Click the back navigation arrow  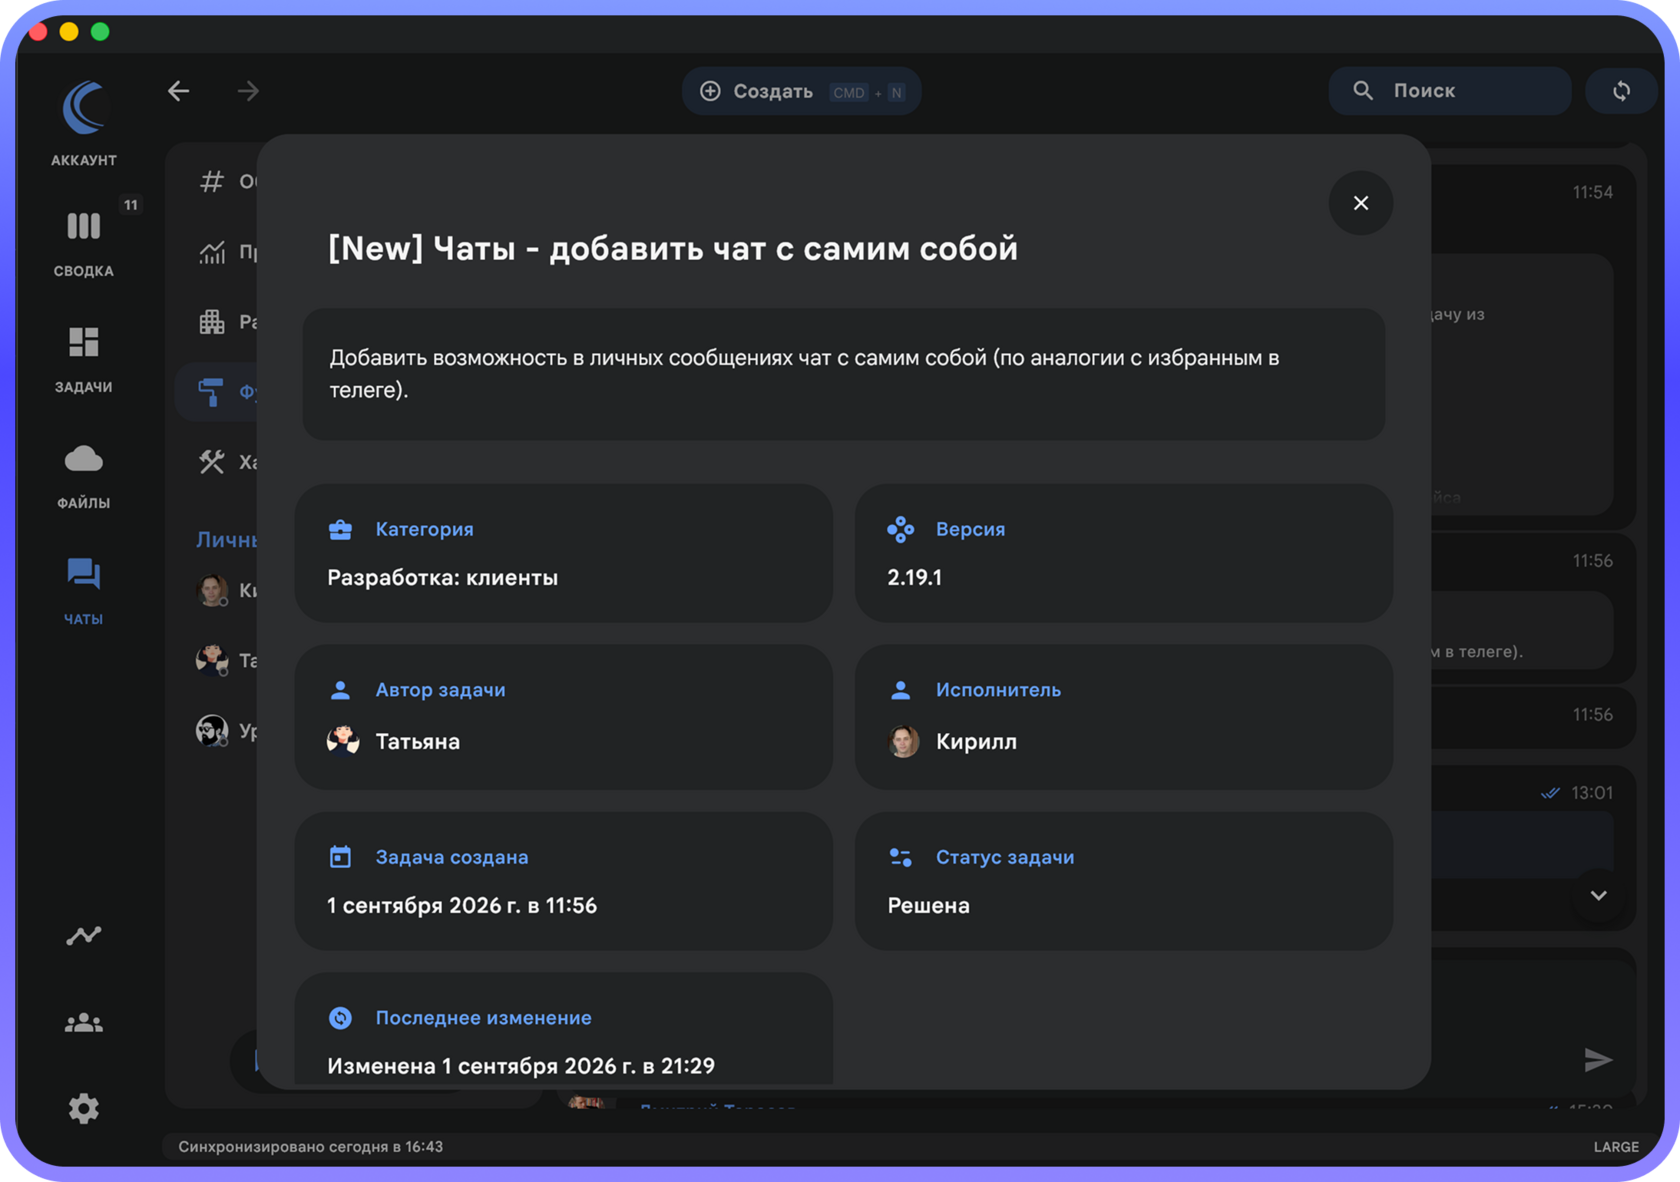point(179,91)
